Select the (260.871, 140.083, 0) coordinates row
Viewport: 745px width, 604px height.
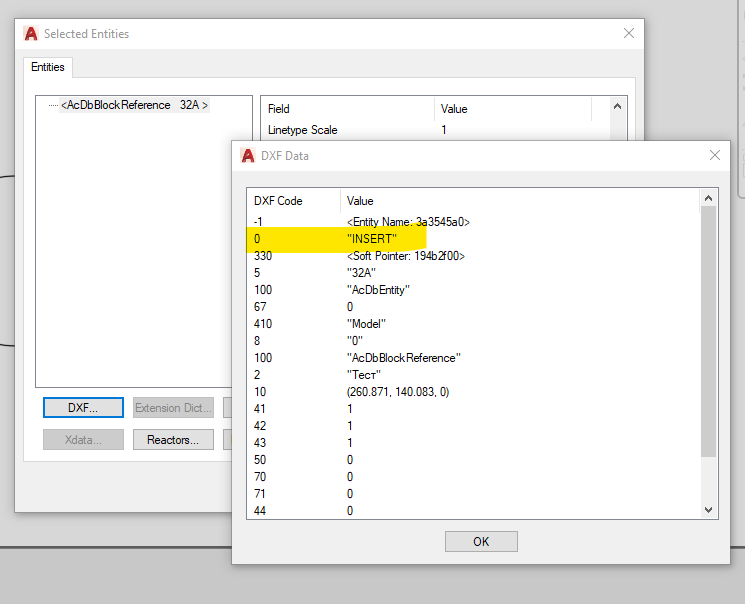473,392
